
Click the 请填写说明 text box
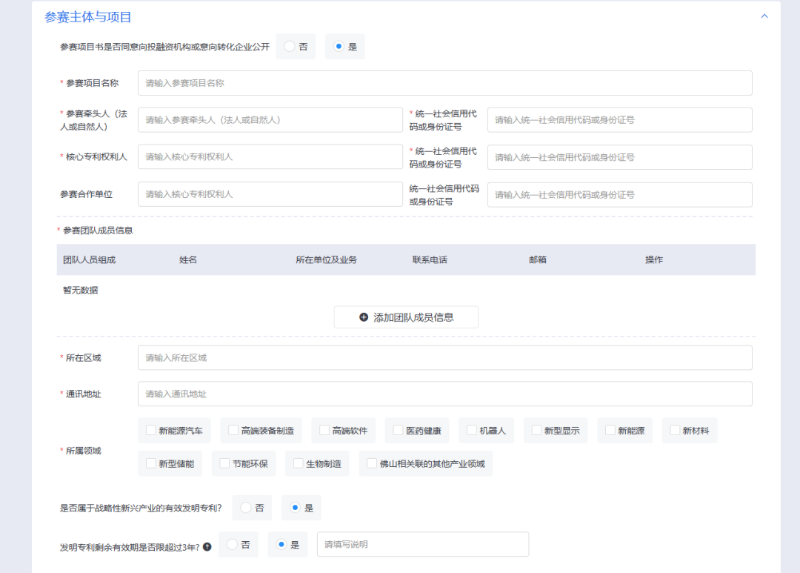click(422, 545)
